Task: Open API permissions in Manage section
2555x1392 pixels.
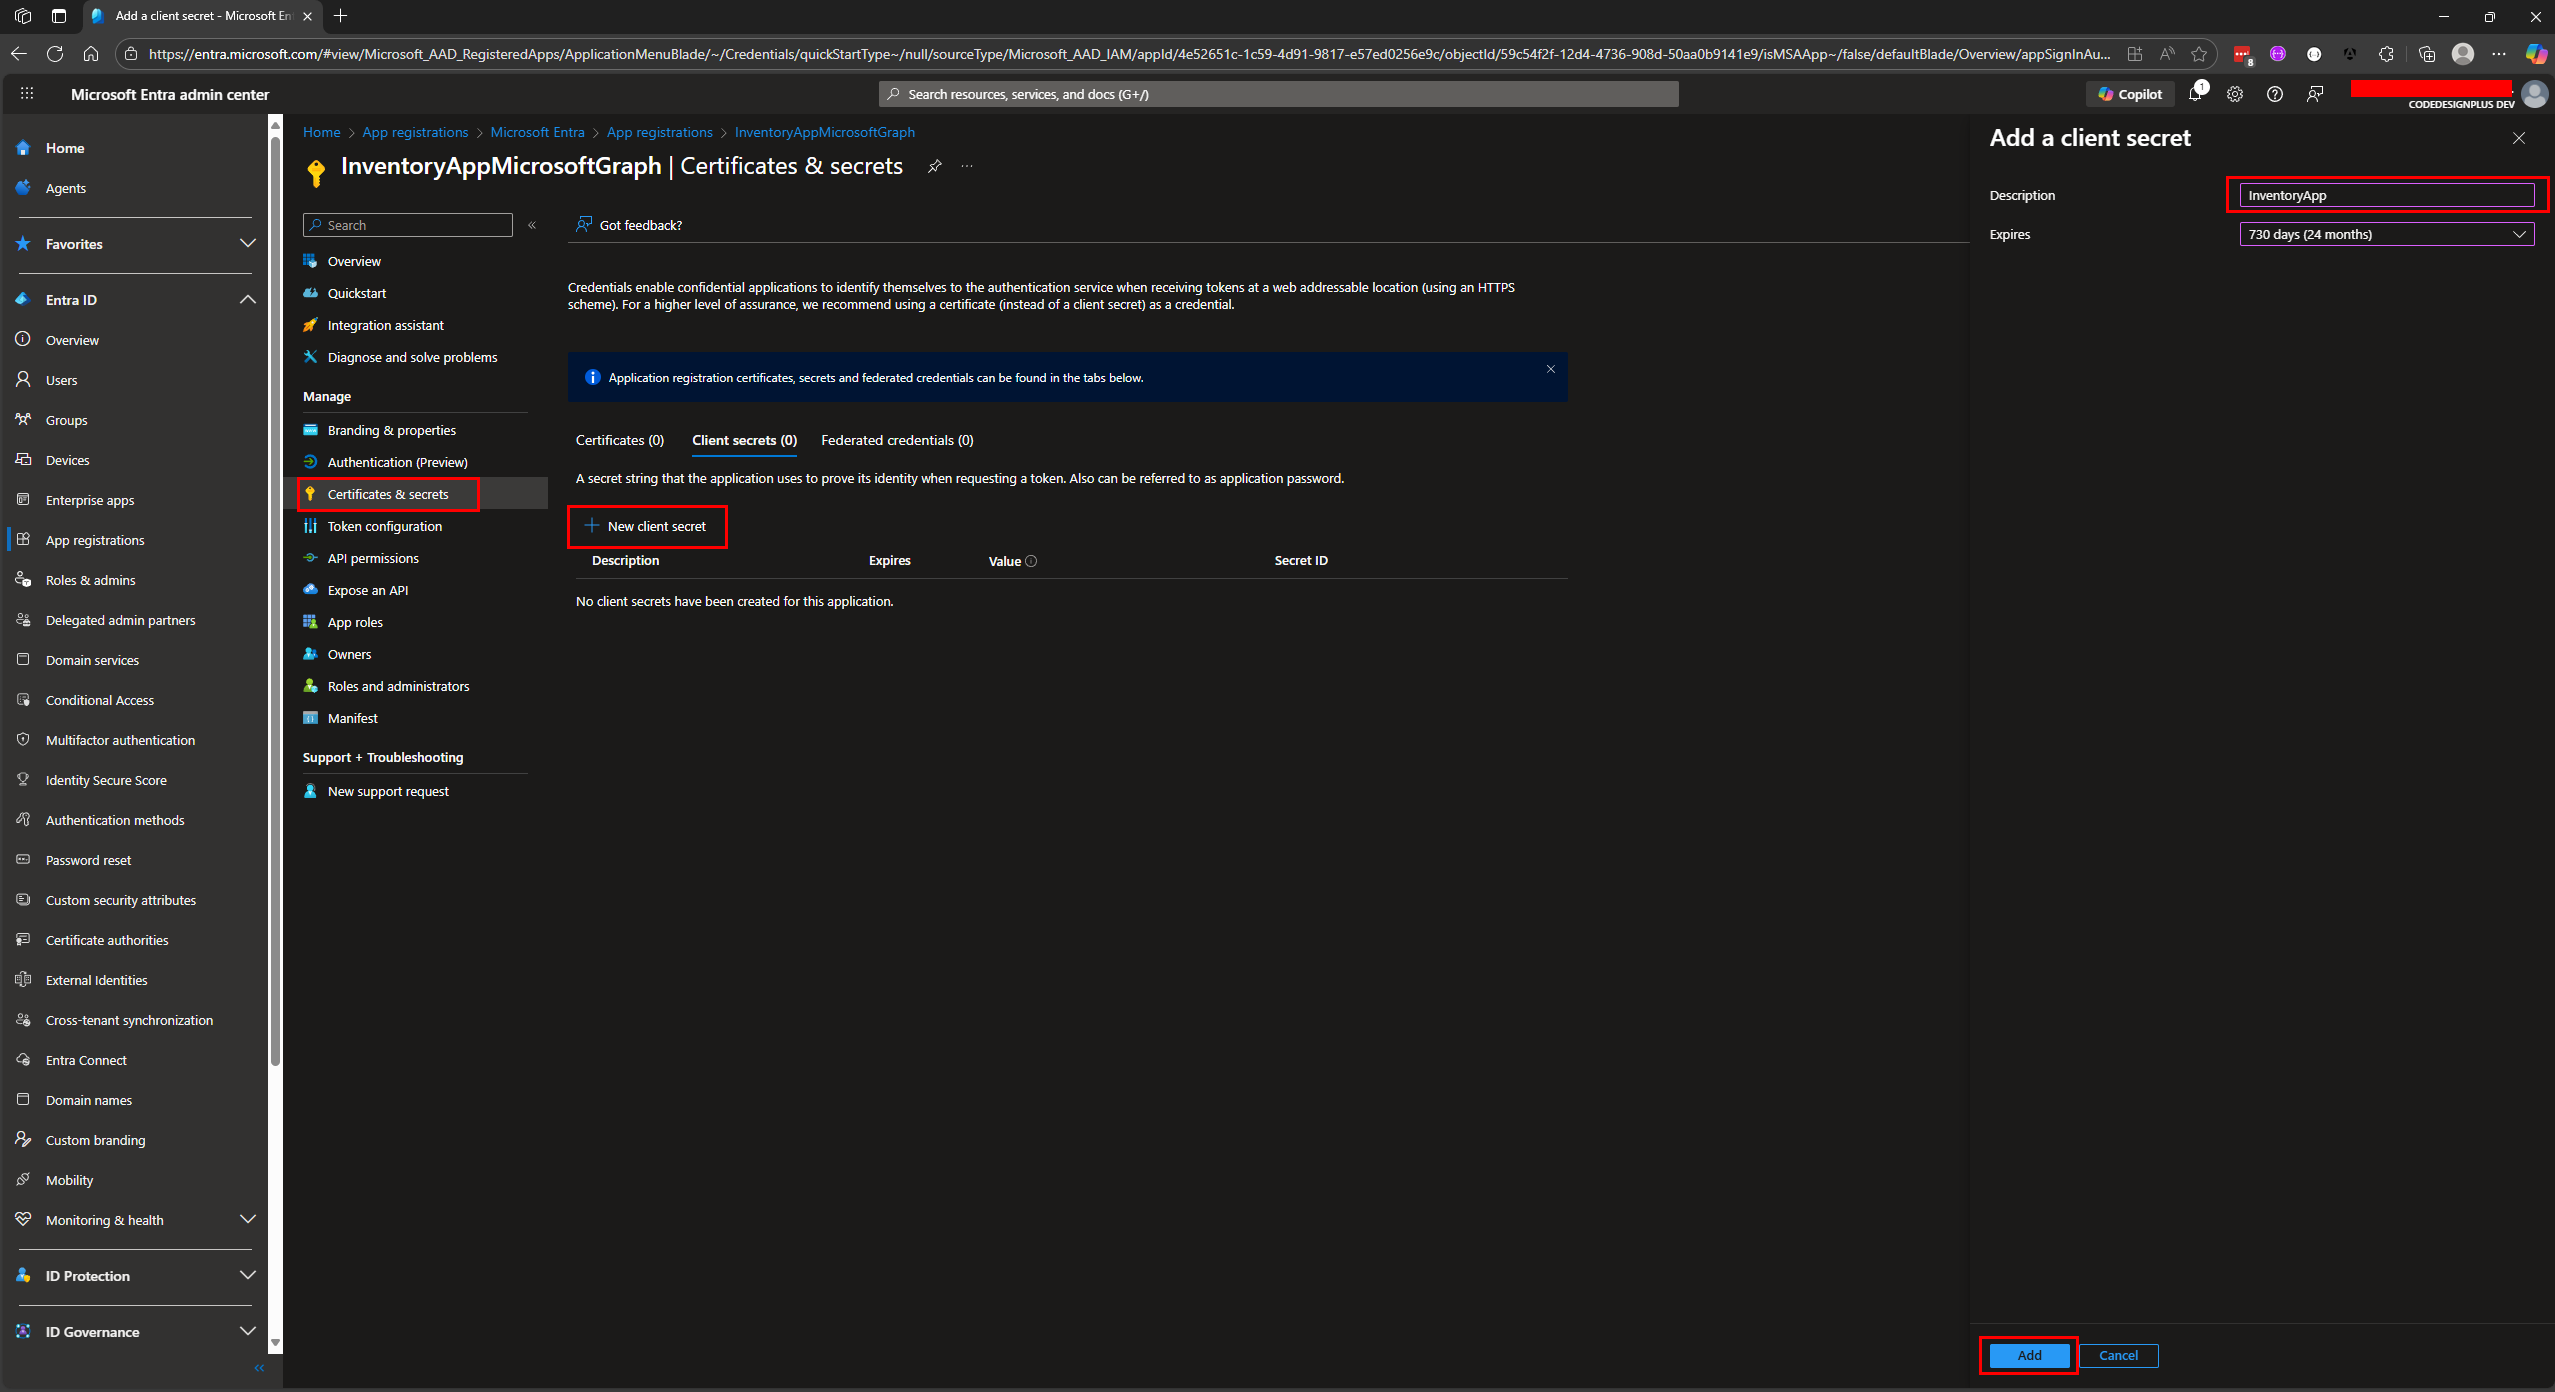Action: tap(373, 558)
